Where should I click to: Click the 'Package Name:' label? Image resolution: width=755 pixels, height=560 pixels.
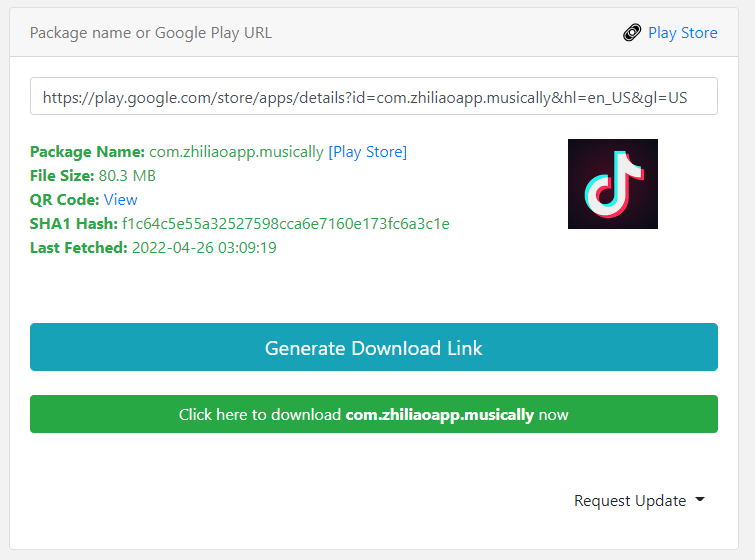pos(87,152)
